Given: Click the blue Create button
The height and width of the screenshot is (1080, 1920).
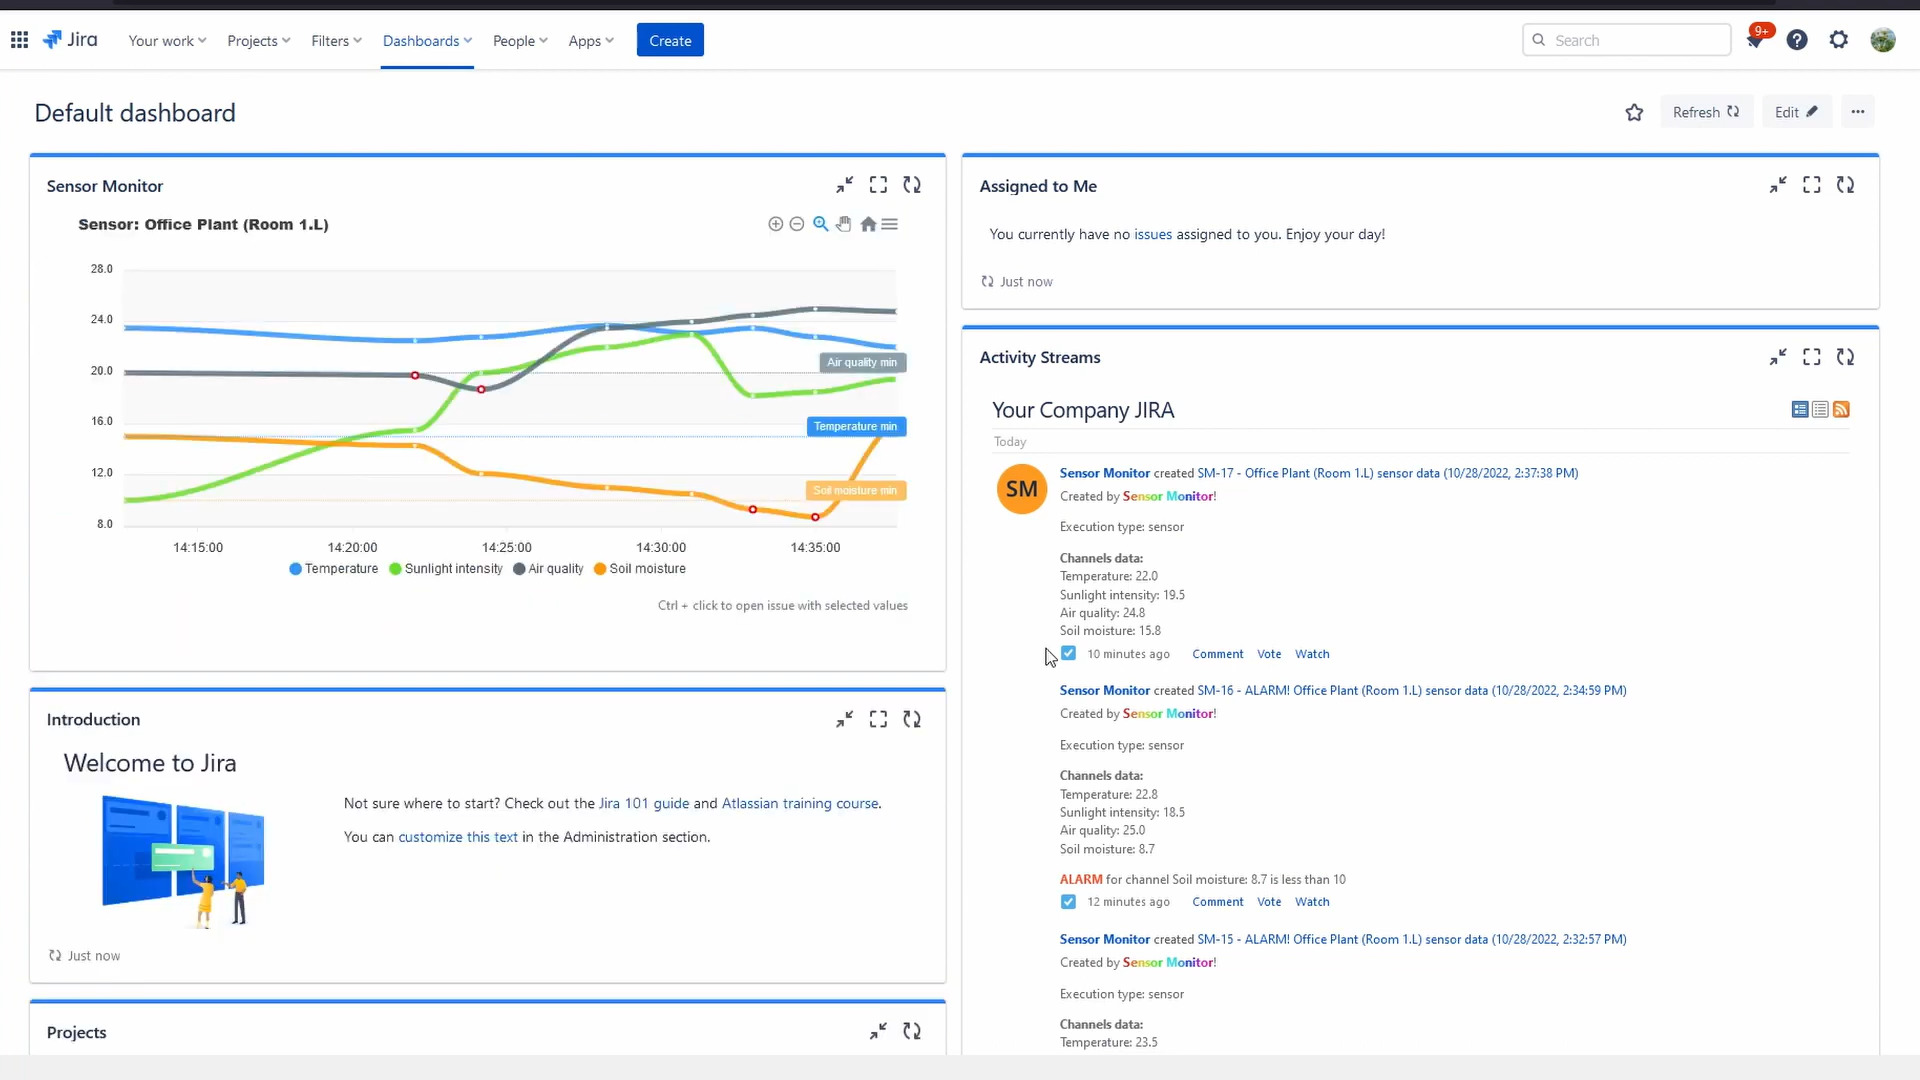Looking at the screenshot, I should [670, 40].
